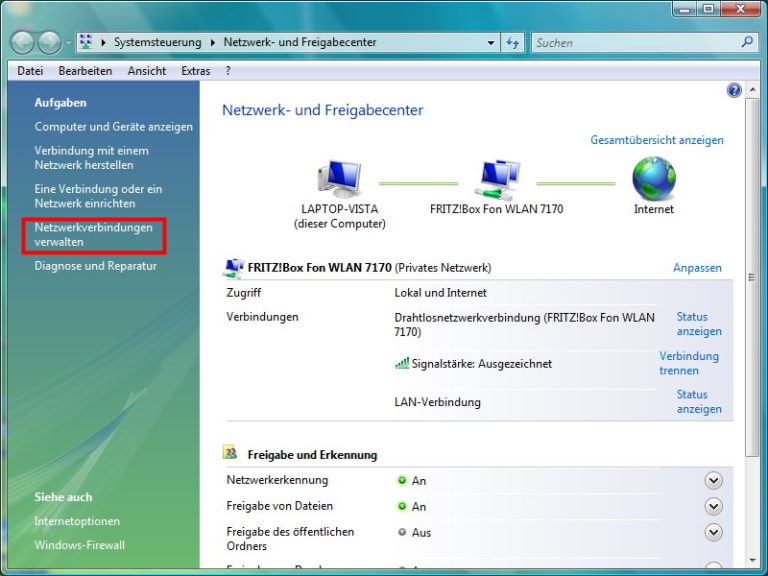This screenshot has height=576, width=768.
Task: Click the Forward navigation arrow button
Action: coord(49,43)
